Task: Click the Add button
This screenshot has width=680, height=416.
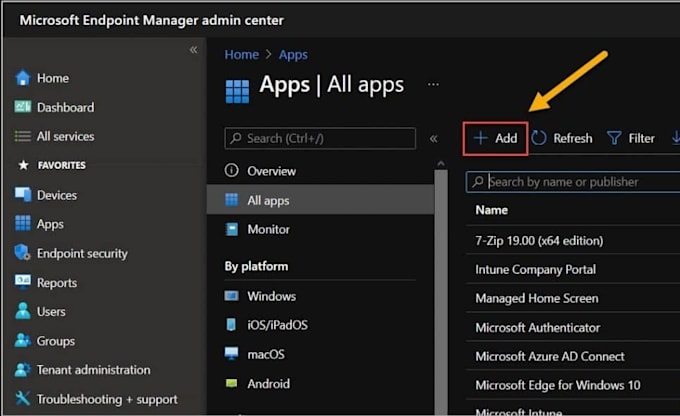Action: point(495,138)
